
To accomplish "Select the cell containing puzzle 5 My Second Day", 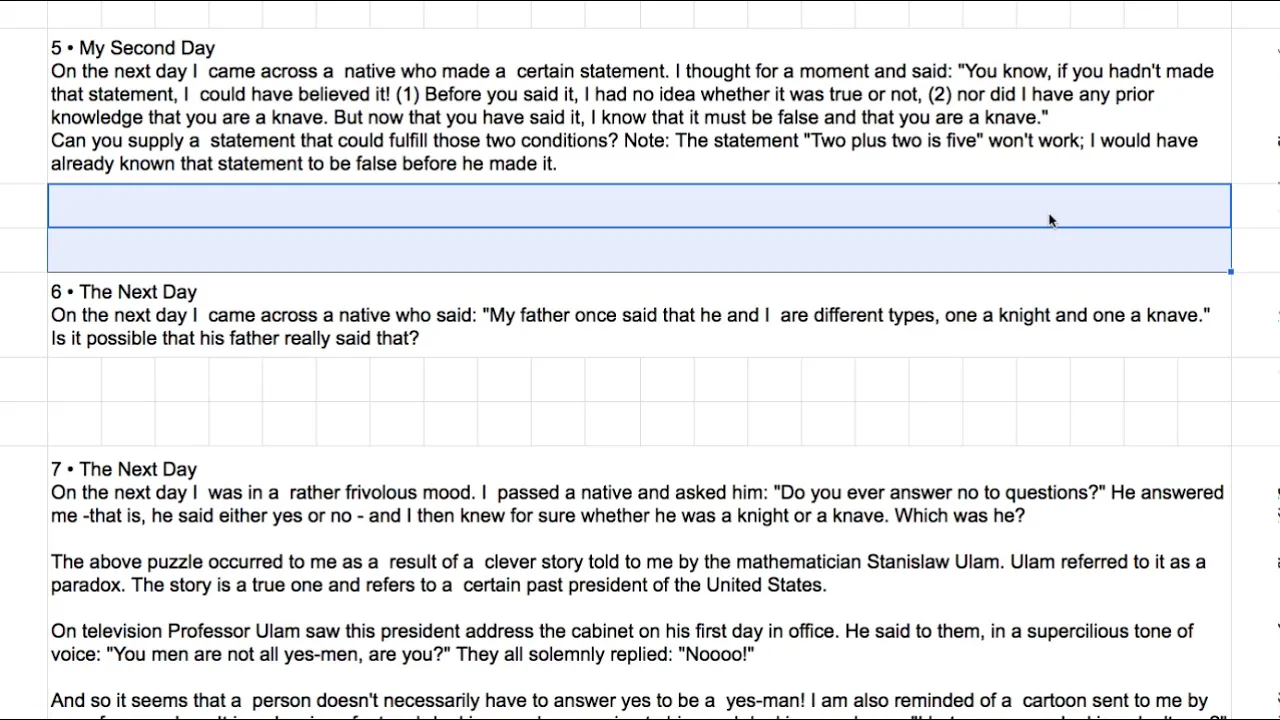I will pyautogui.click(x=639, y=106).
